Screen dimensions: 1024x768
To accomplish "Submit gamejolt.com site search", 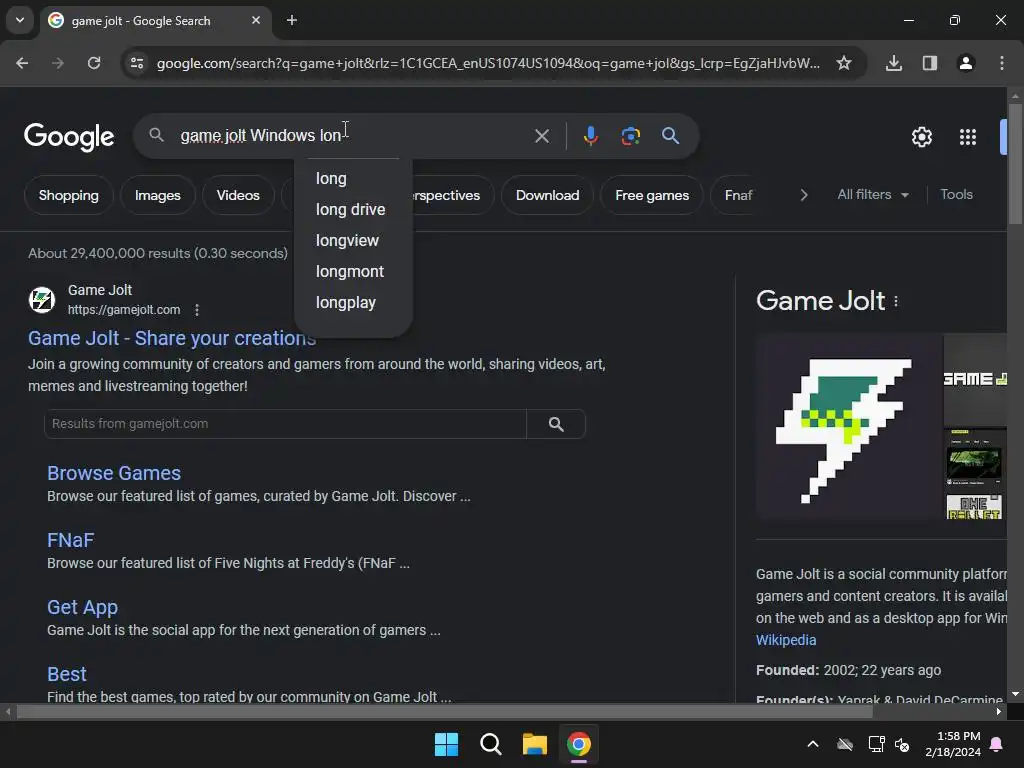I will [x=556, y=424].
